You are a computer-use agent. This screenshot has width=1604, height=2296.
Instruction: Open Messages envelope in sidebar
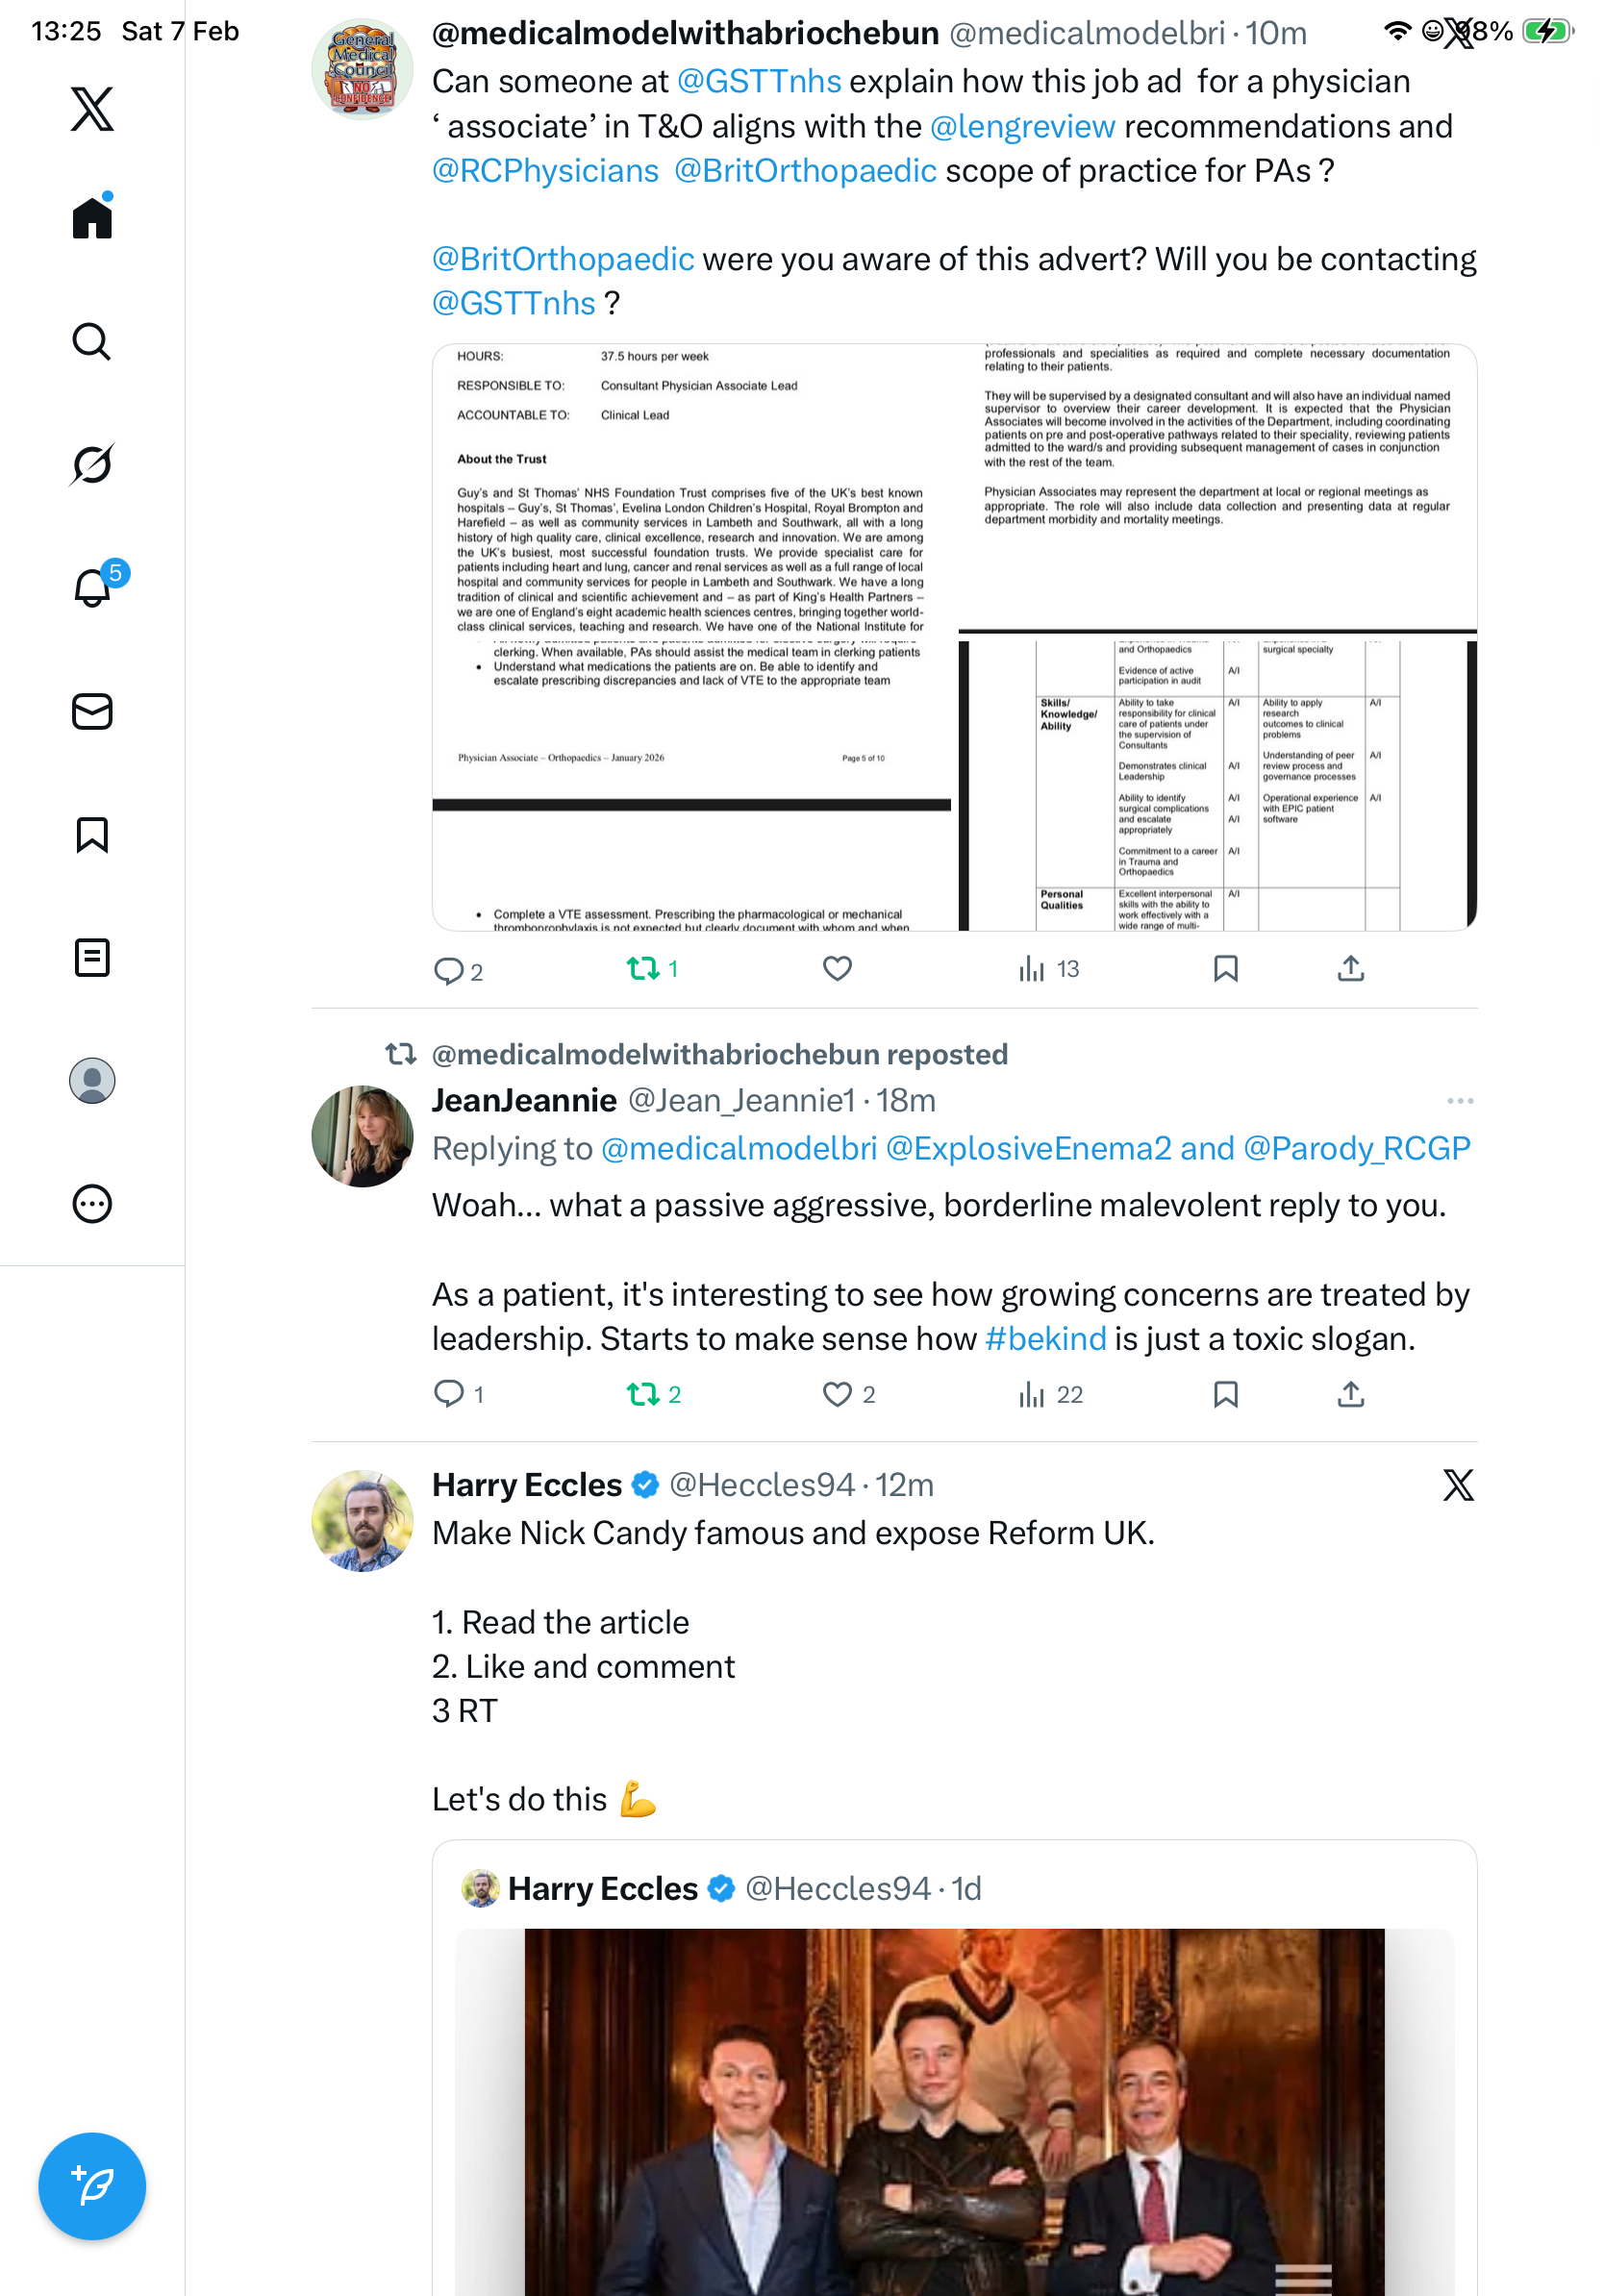92,711
